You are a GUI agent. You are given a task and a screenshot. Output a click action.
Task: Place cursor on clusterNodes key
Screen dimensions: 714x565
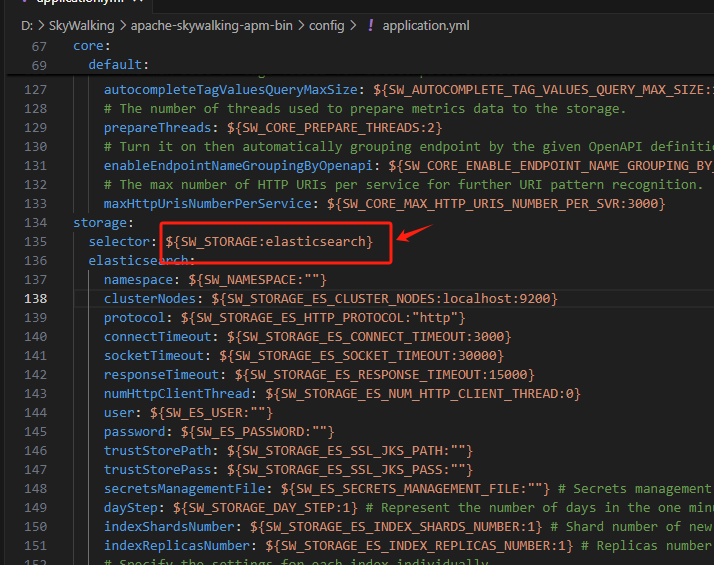tap(150, 299)
